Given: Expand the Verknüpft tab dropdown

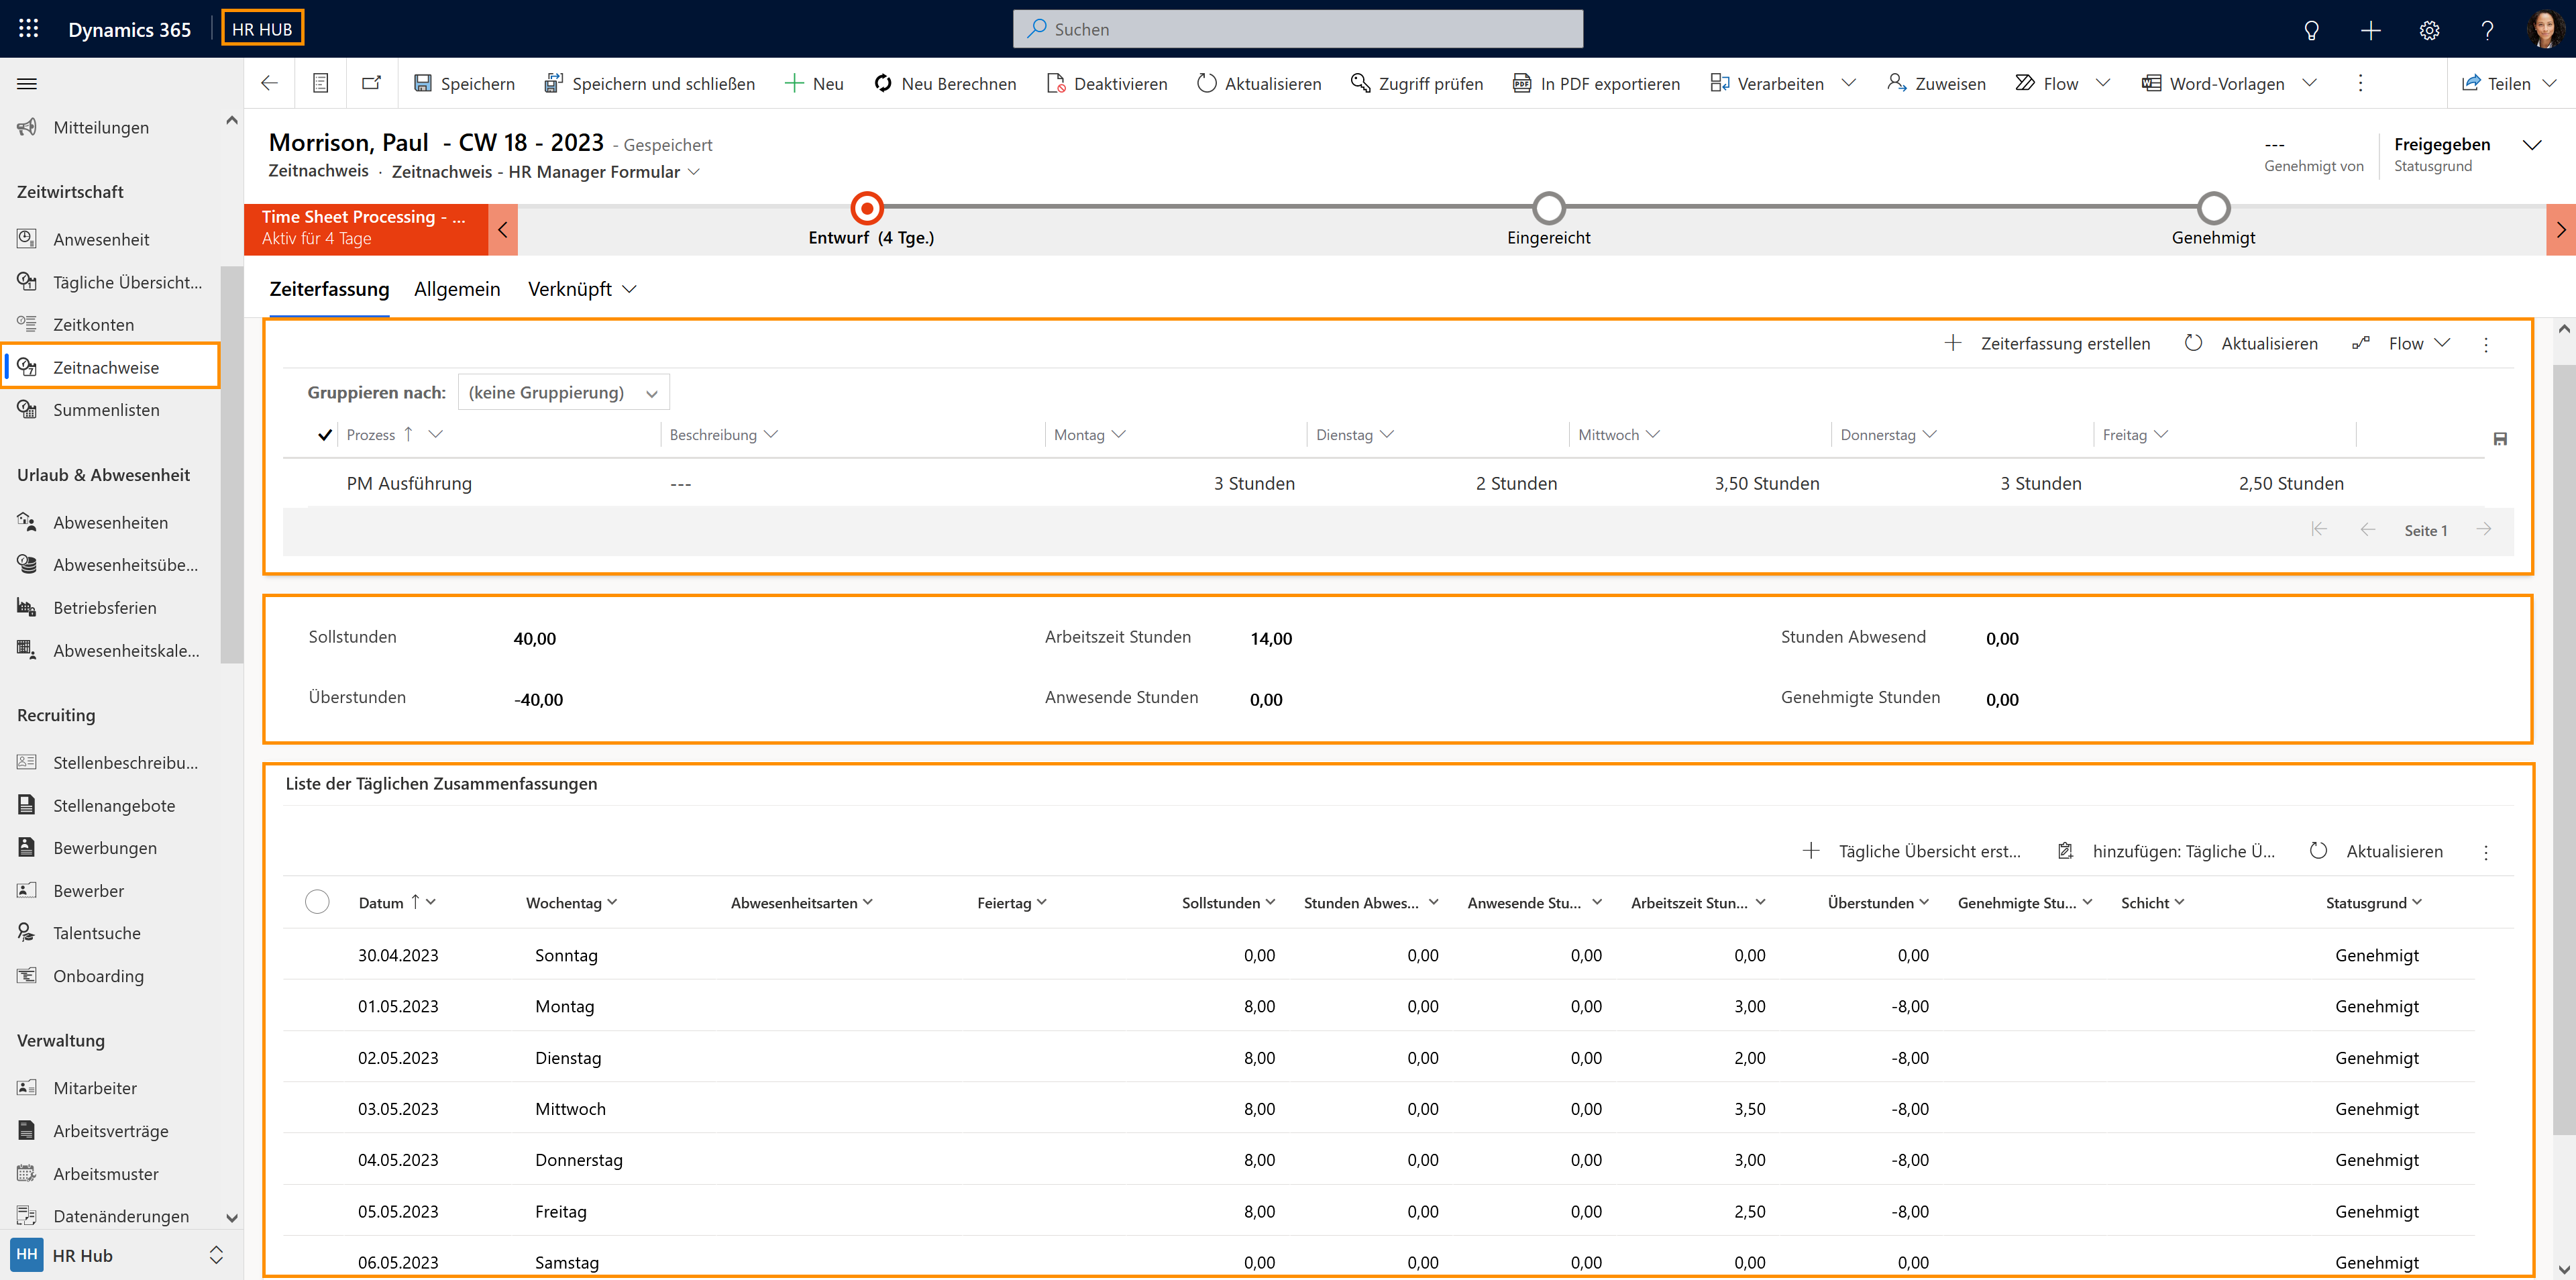Looking at the screenshot, I should tap(629, 289).
